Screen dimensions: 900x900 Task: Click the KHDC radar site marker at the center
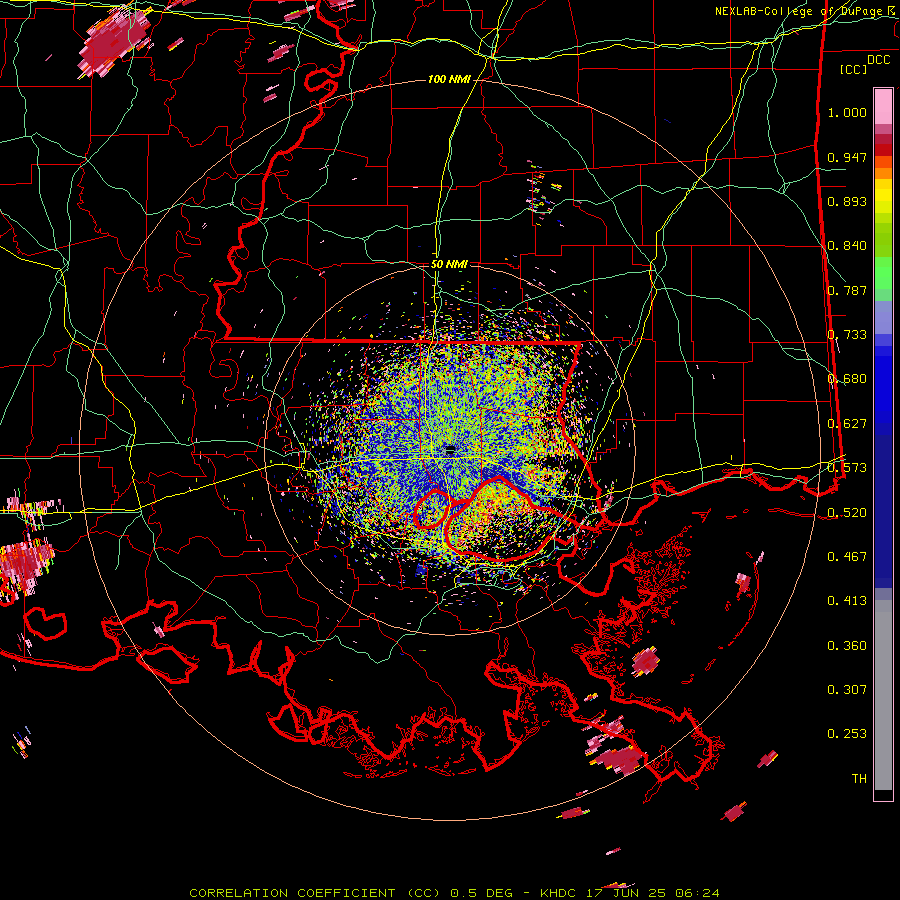451,449
